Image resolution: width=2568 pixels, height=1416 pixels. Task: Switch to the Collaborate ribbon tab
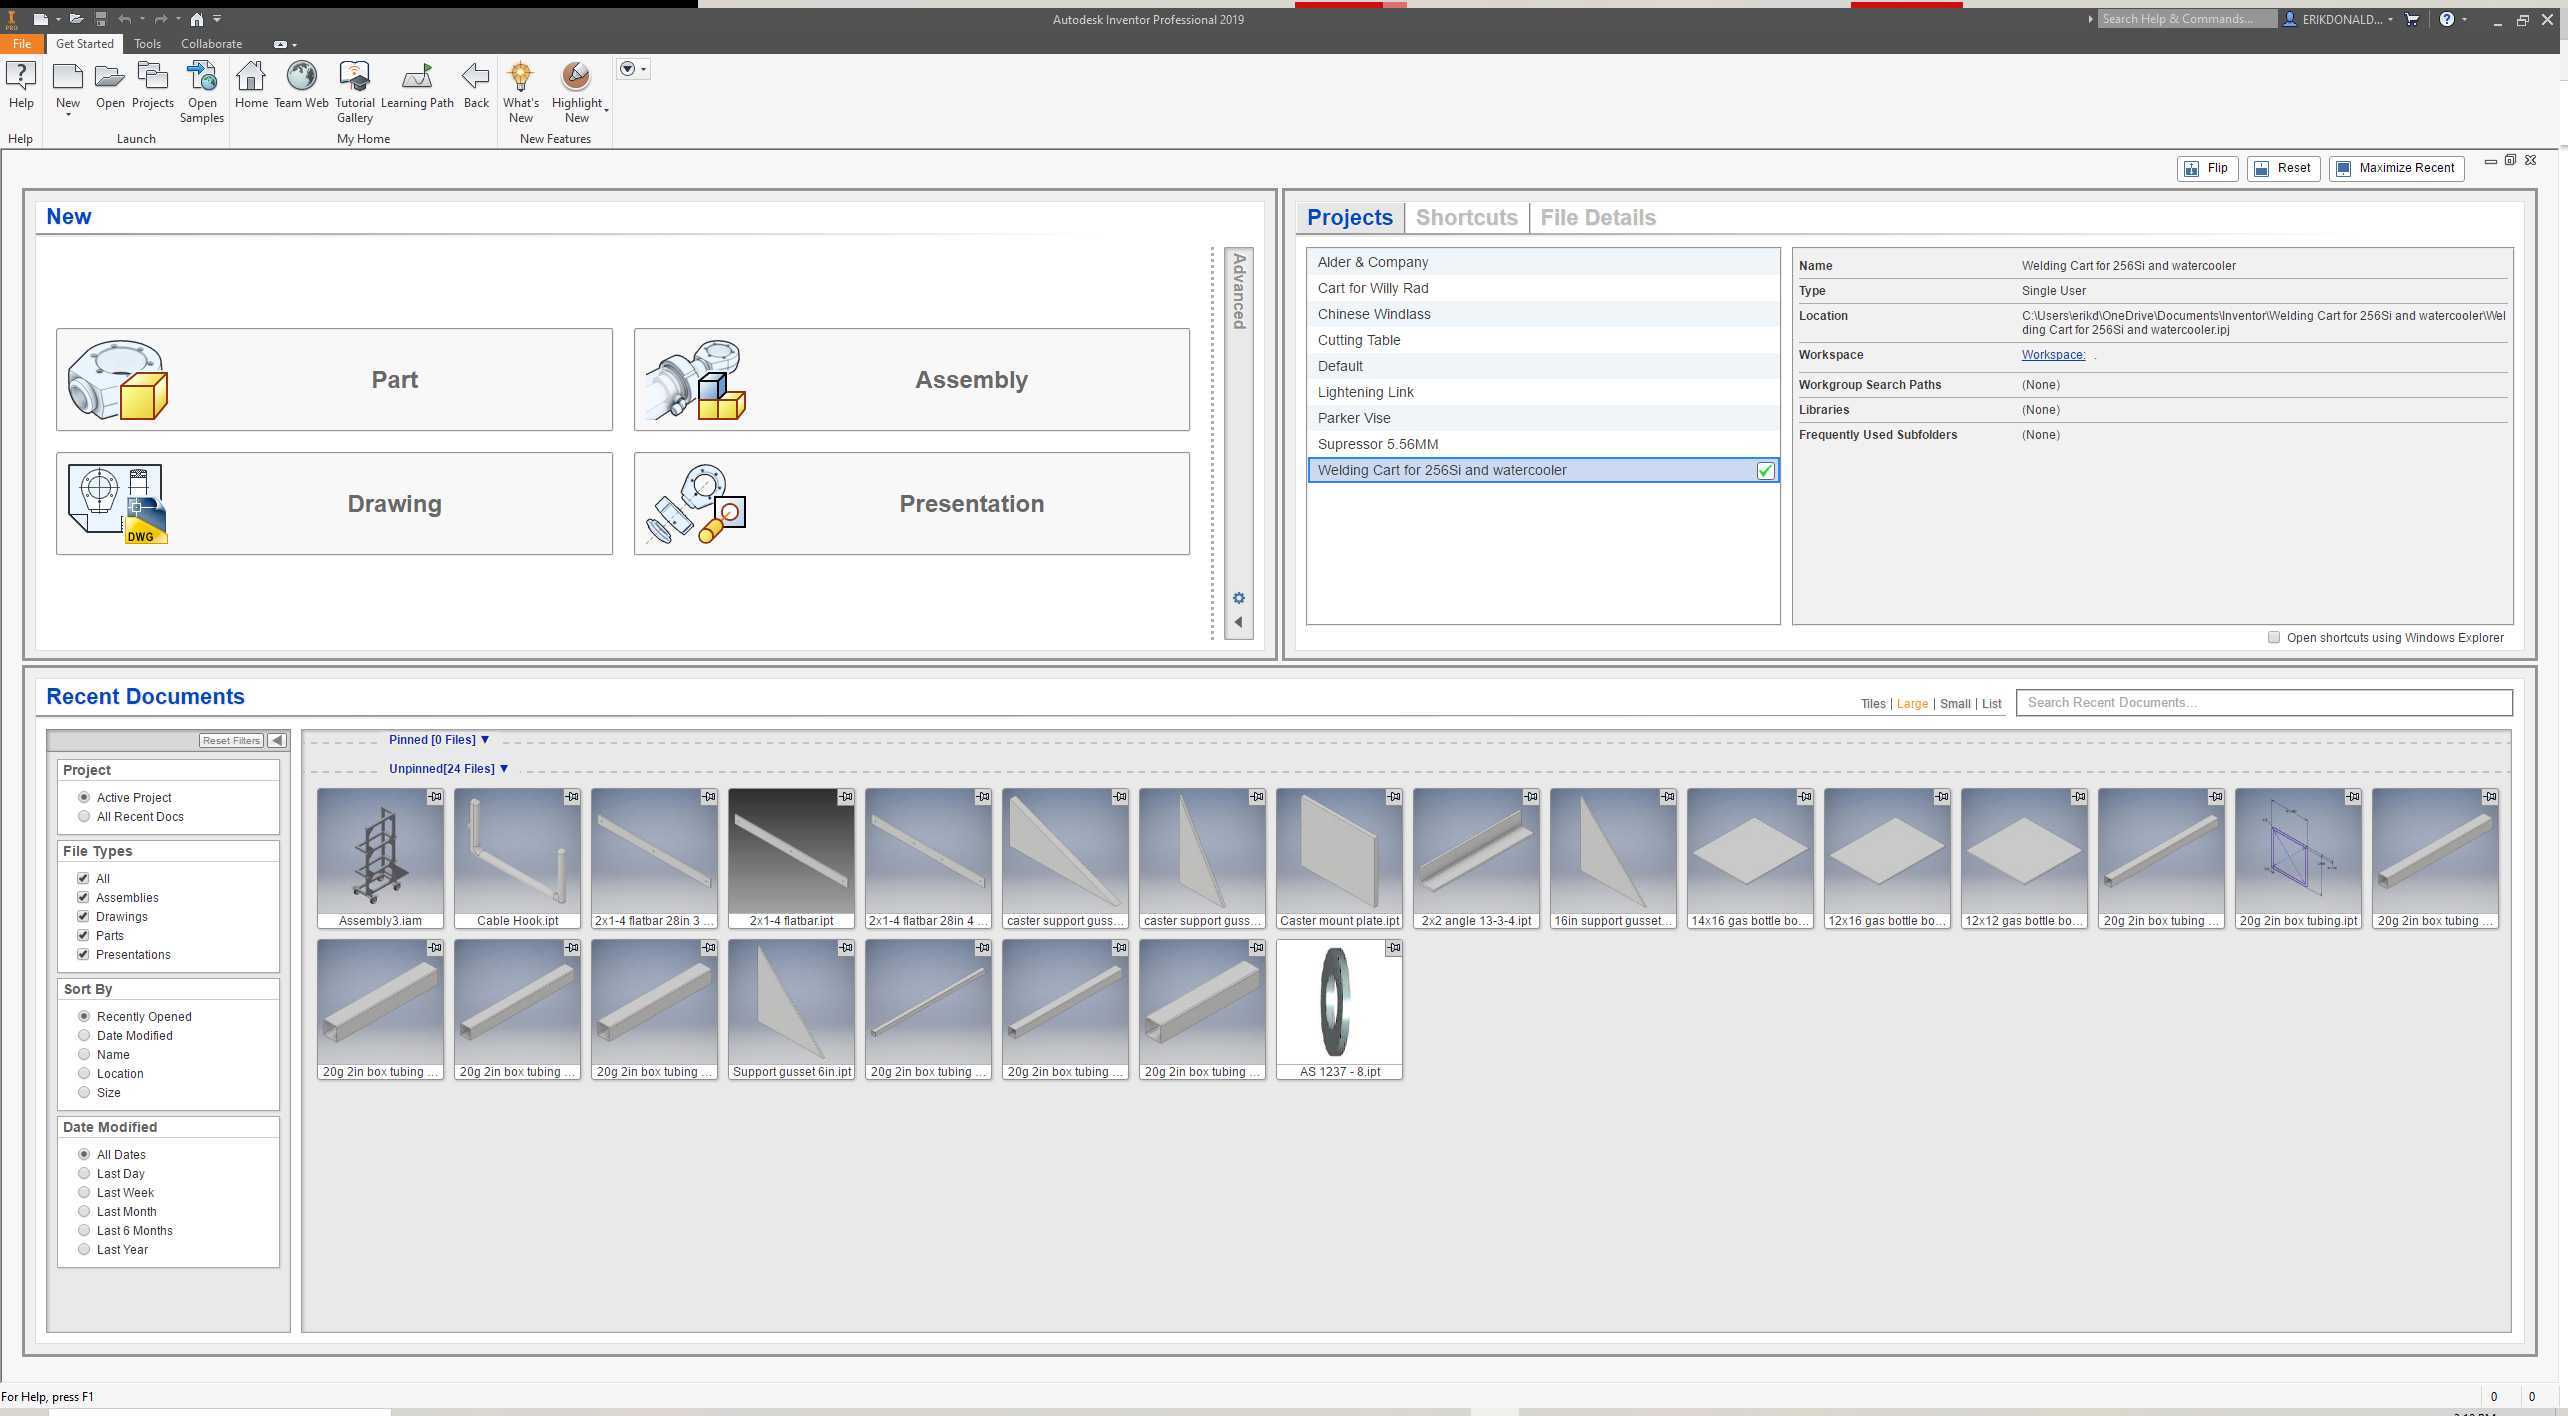point(211,44)
